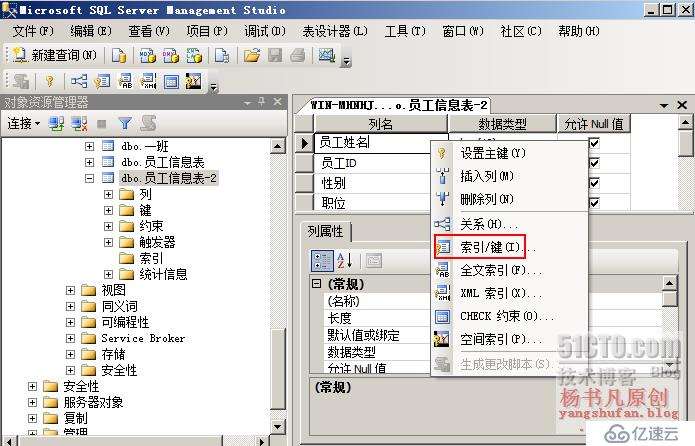Click the categorized view icon in column properties

322,261
